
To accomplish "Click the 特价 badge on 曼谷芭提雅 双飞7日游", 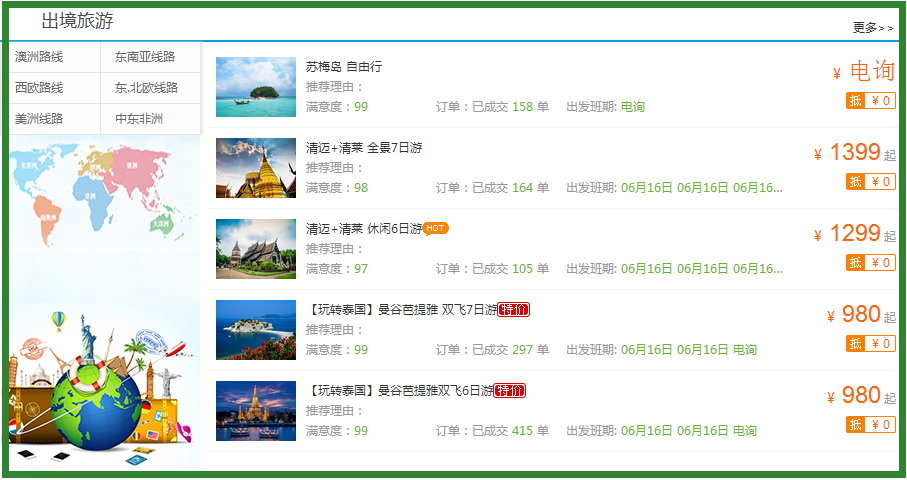I will pyautogui.click(x=513, y=310).
